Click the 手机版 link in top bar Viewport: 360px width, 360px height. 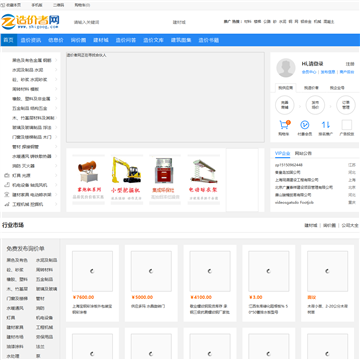[x=37, y=5]
